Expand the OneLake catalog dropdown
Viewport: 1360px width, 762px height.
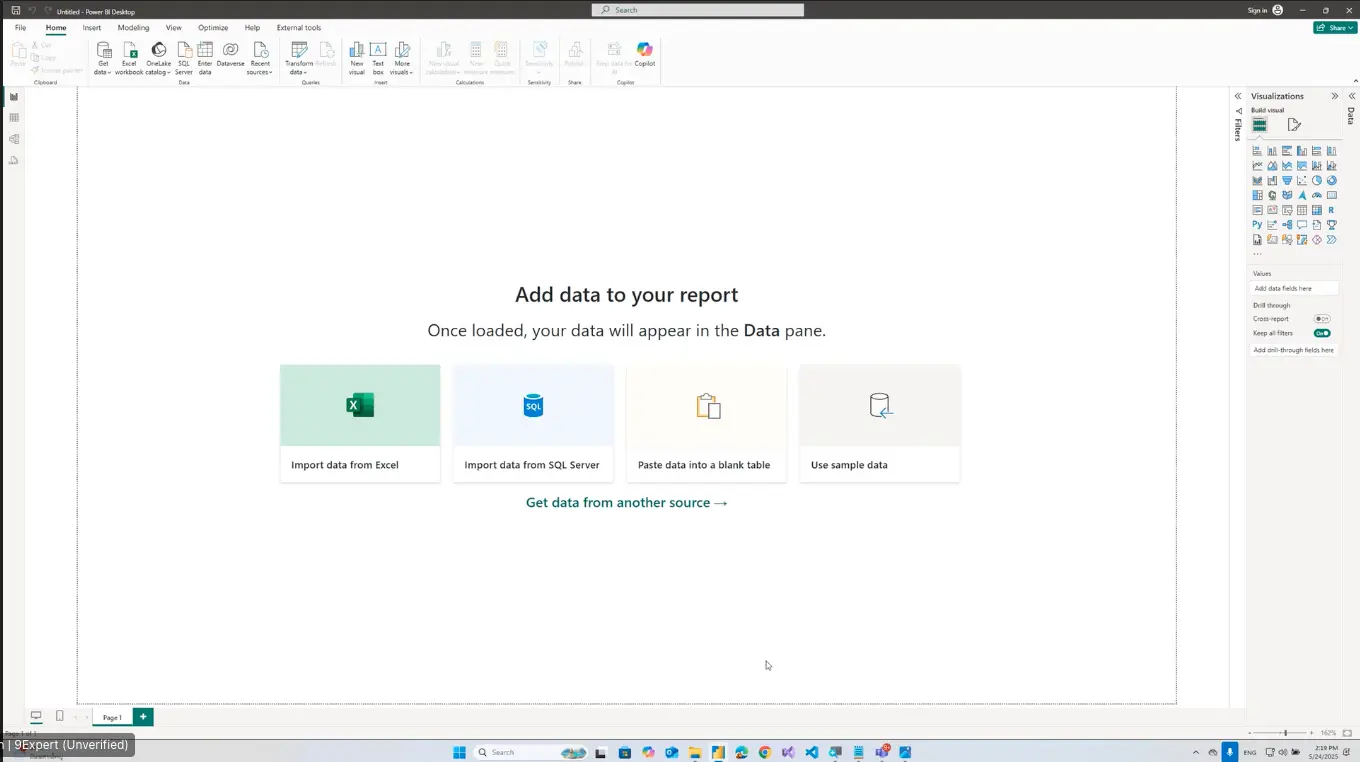158,59
